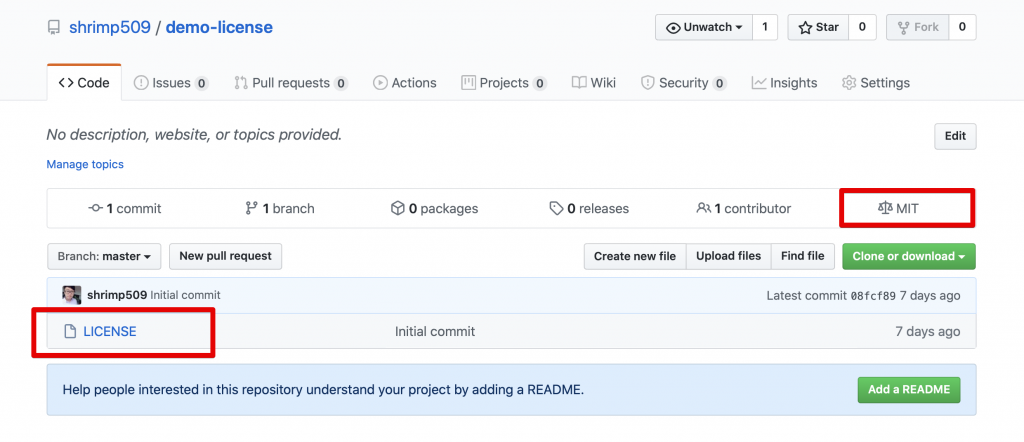Go to the Settings tab
The width and height of the screenshot is (1024, 442).
click(876, 83)
